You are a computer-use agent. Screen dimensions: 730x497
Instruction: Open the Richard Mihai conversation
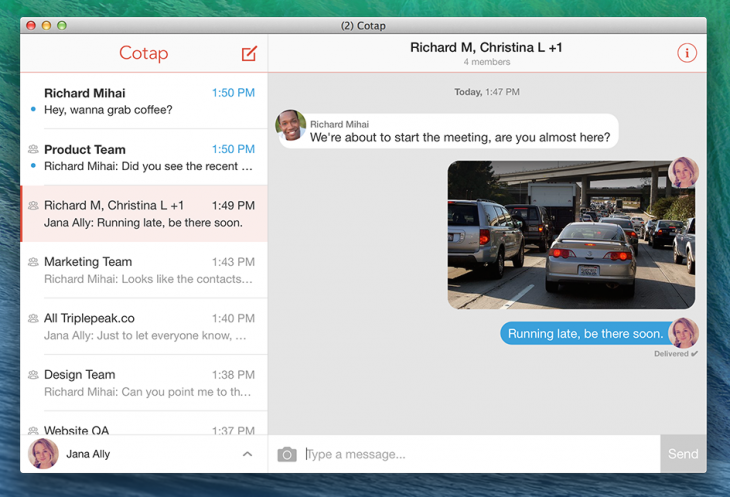click(144, 101)
